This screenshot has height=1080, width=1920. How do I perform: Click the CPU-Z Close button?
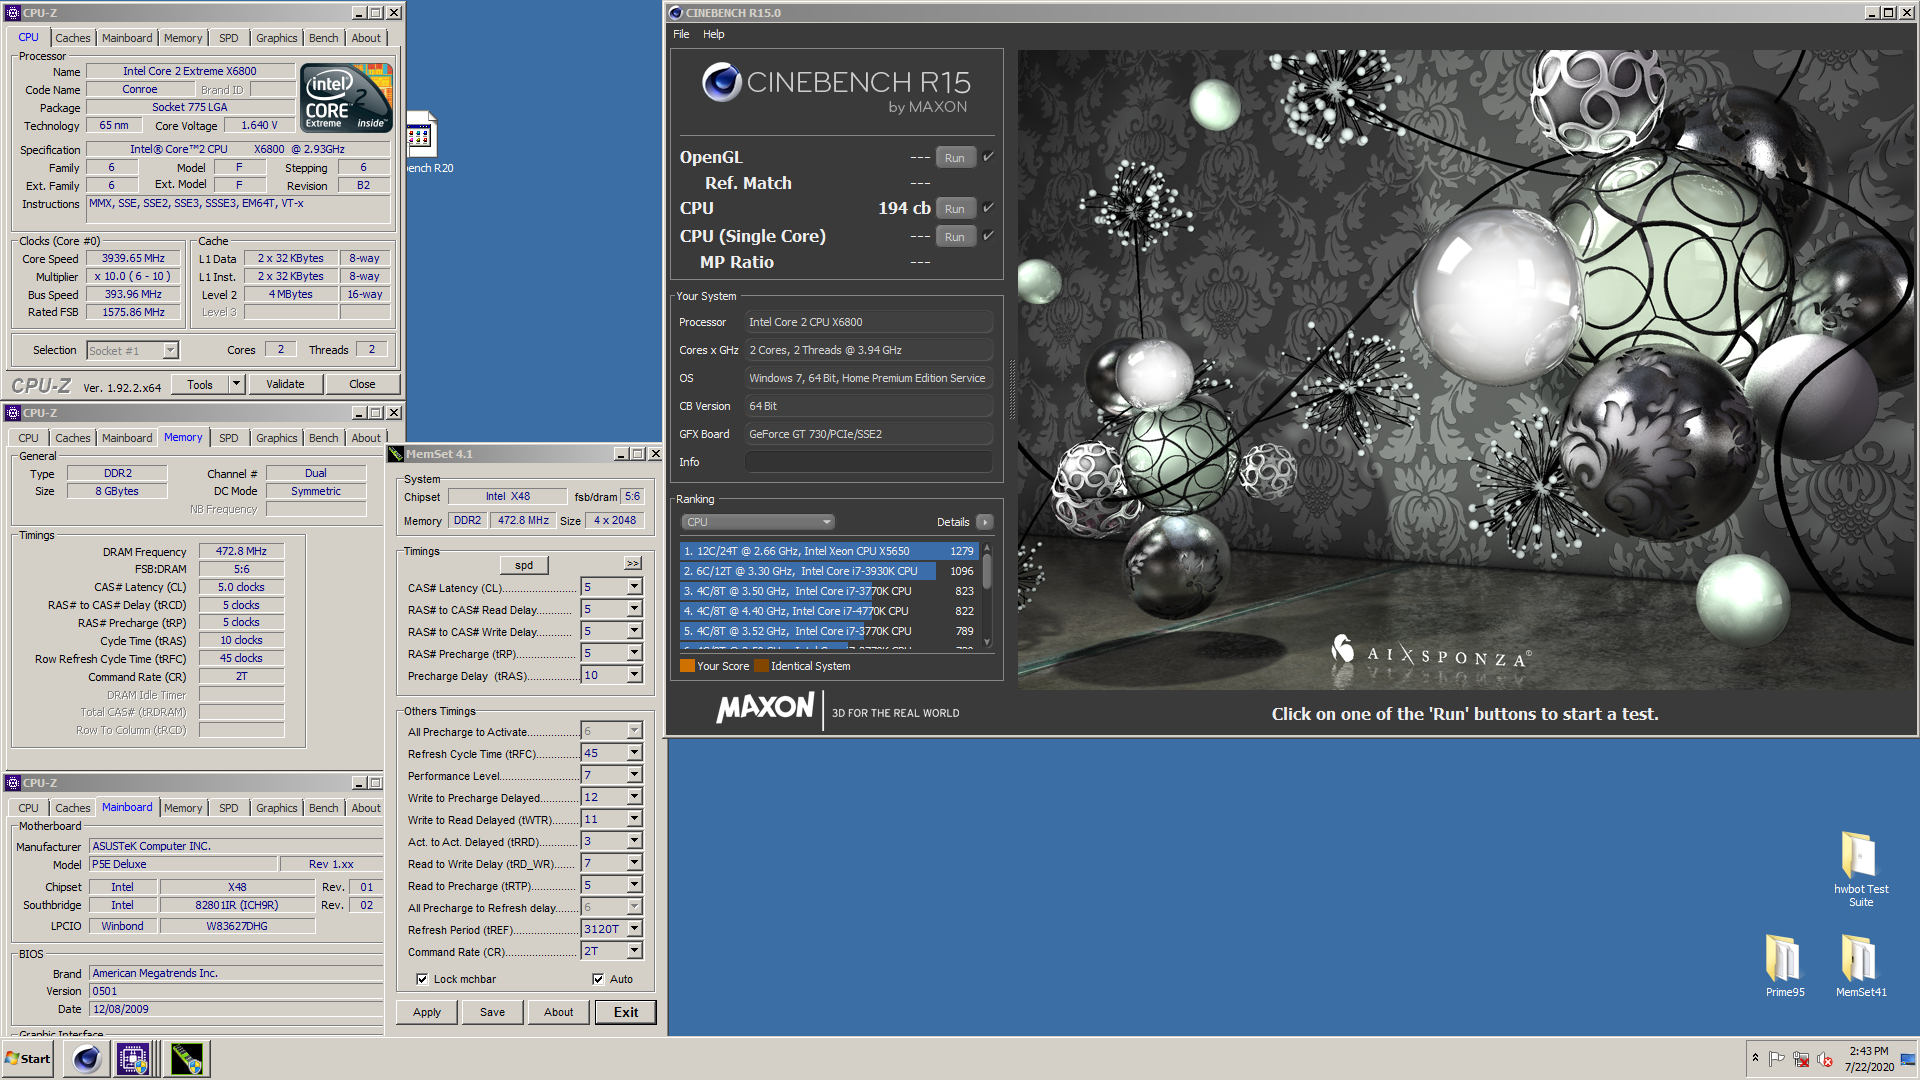(362, 384)
